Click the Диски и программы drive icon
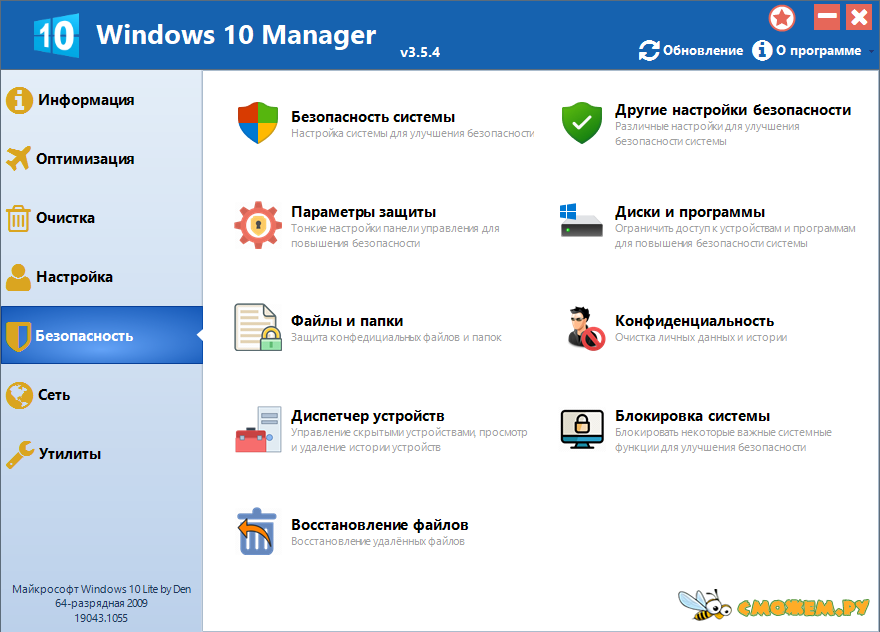 [581, 221]
